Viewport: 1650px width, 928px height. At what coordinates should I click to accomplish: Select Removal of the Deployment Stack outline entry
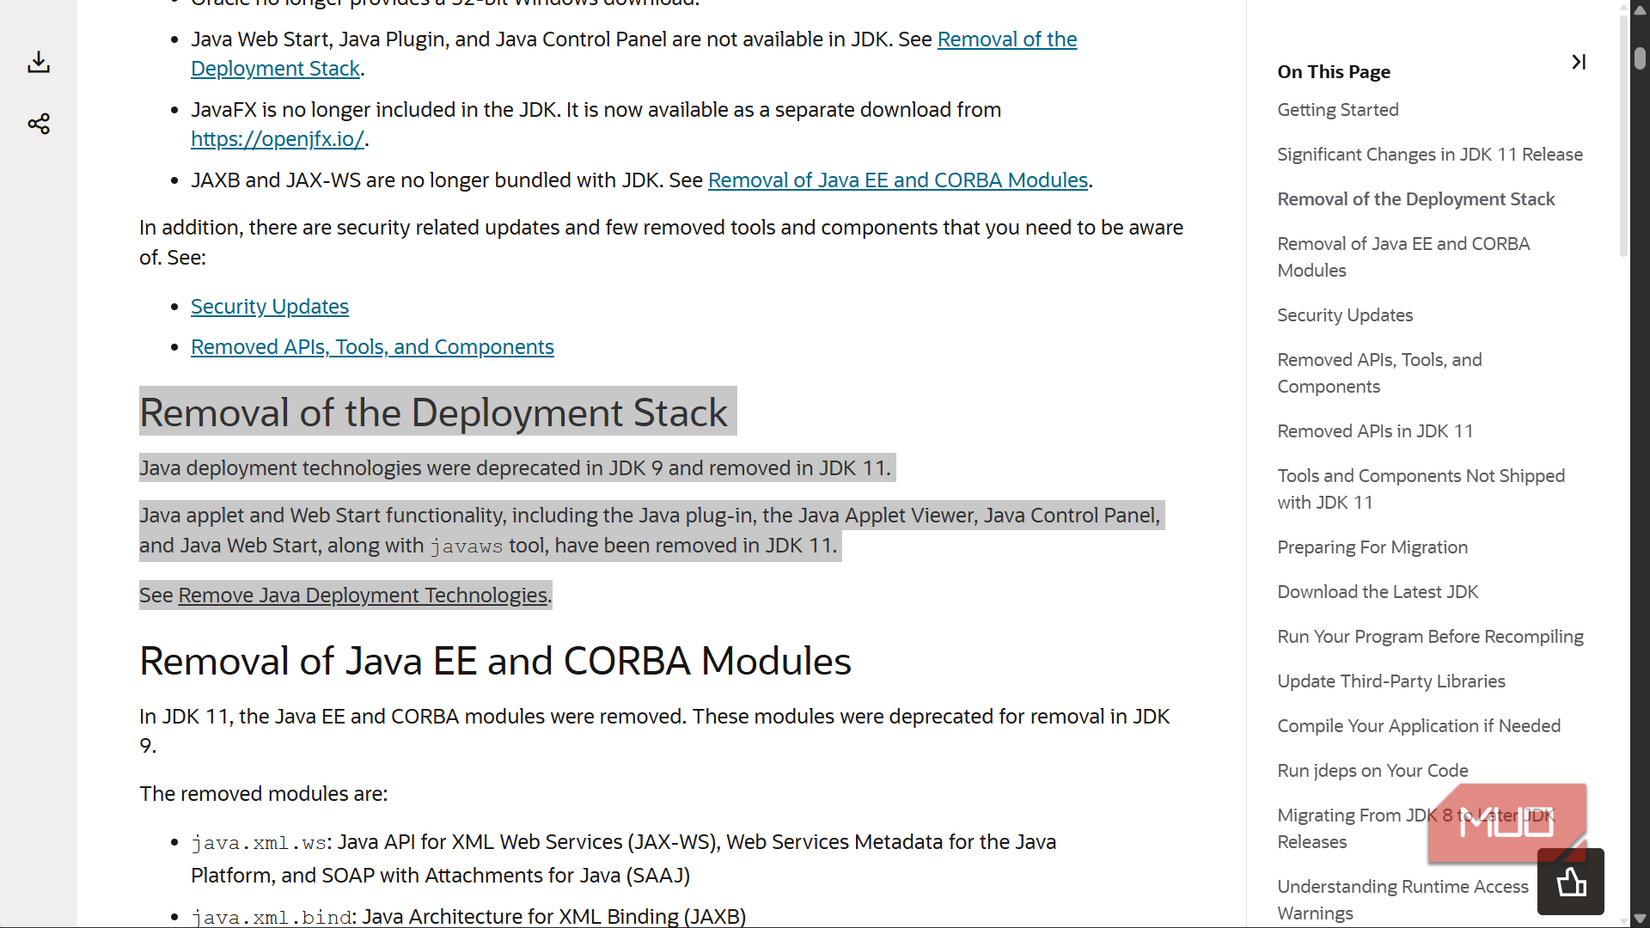pos(1416,199)
